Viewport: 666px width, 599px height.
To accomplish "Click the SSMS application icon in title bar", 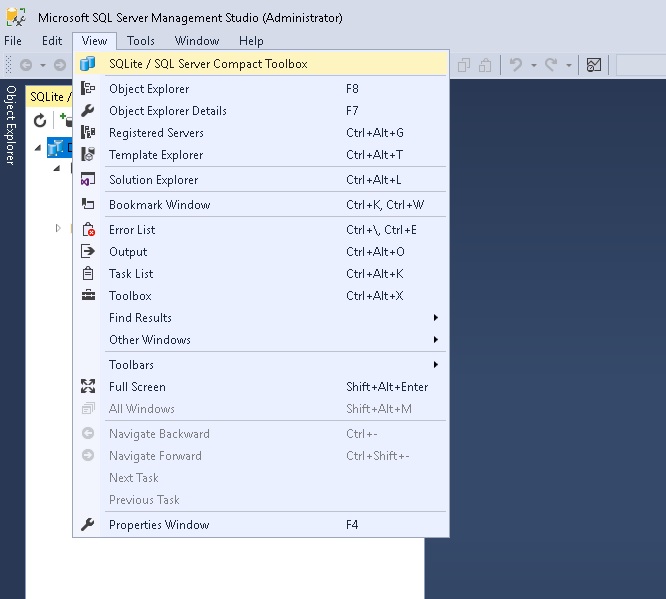I will pos(16,17).
